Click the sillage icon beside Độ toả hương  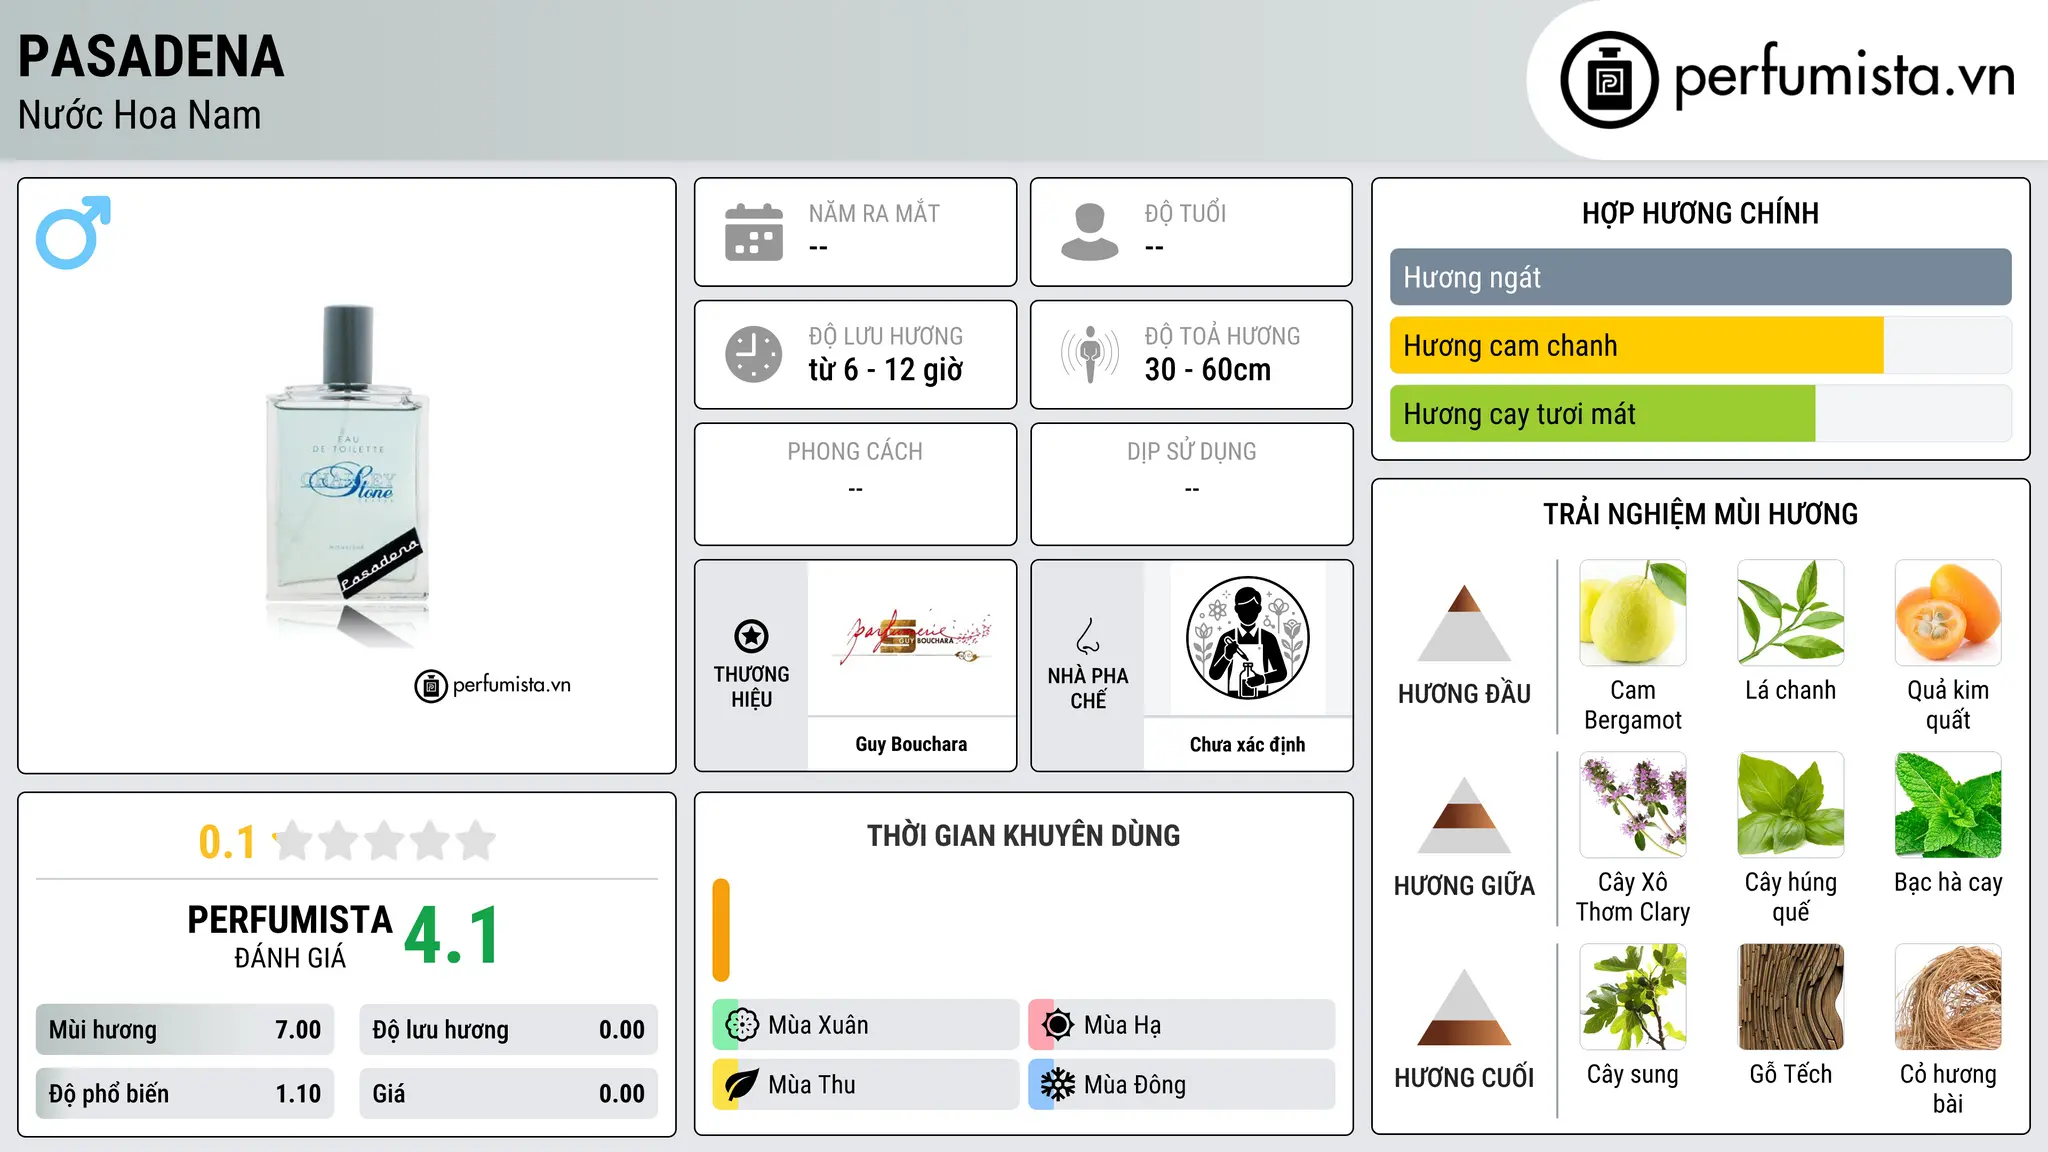coord(1090,354)
